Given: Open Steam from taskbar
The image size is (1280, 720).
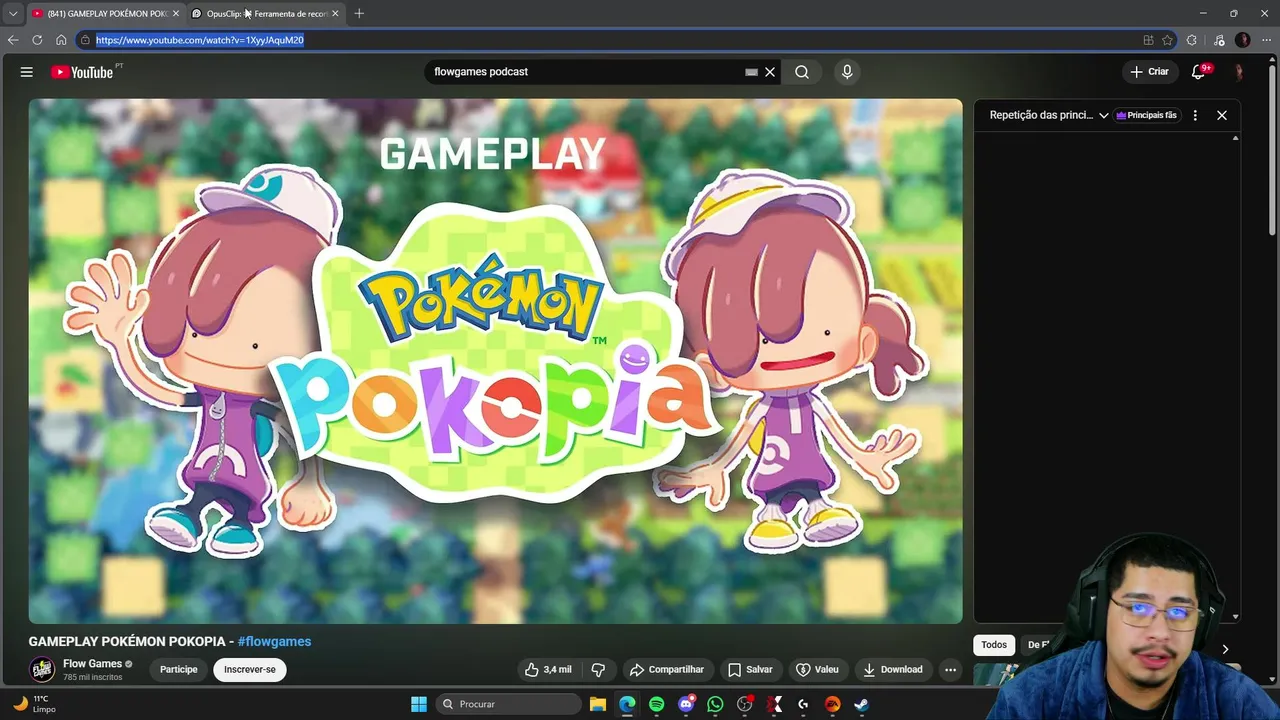Looking at the screenshot, I should [861, 704].
